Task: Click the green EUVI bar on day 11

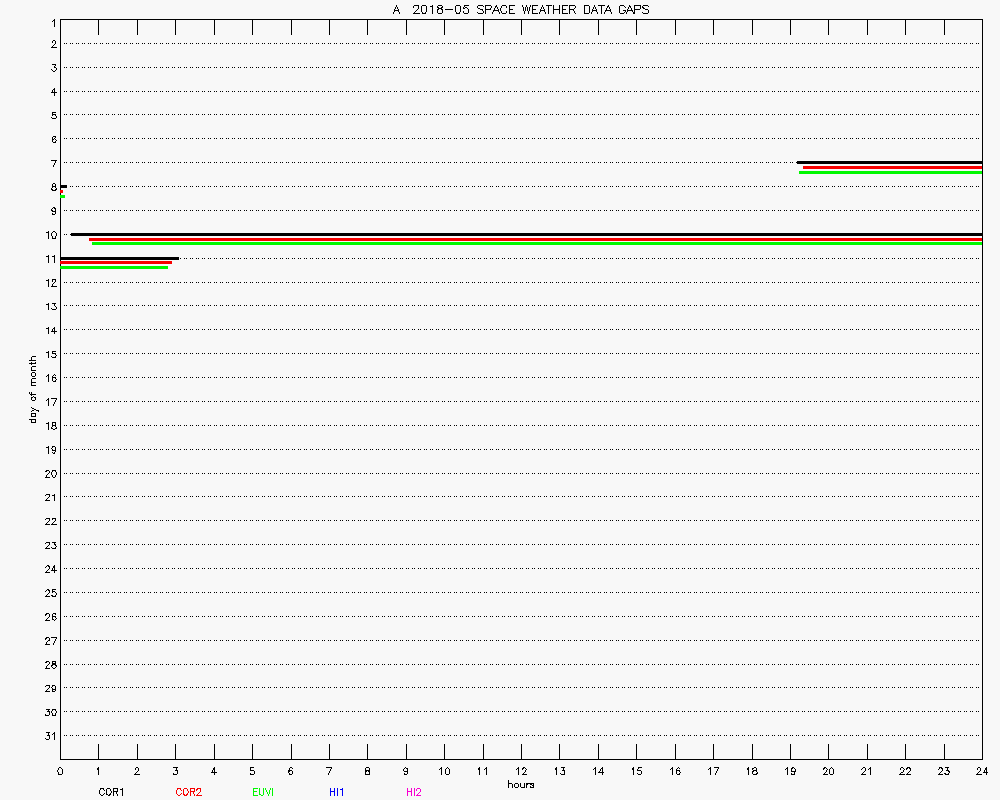Action: (x=114, y=267)
